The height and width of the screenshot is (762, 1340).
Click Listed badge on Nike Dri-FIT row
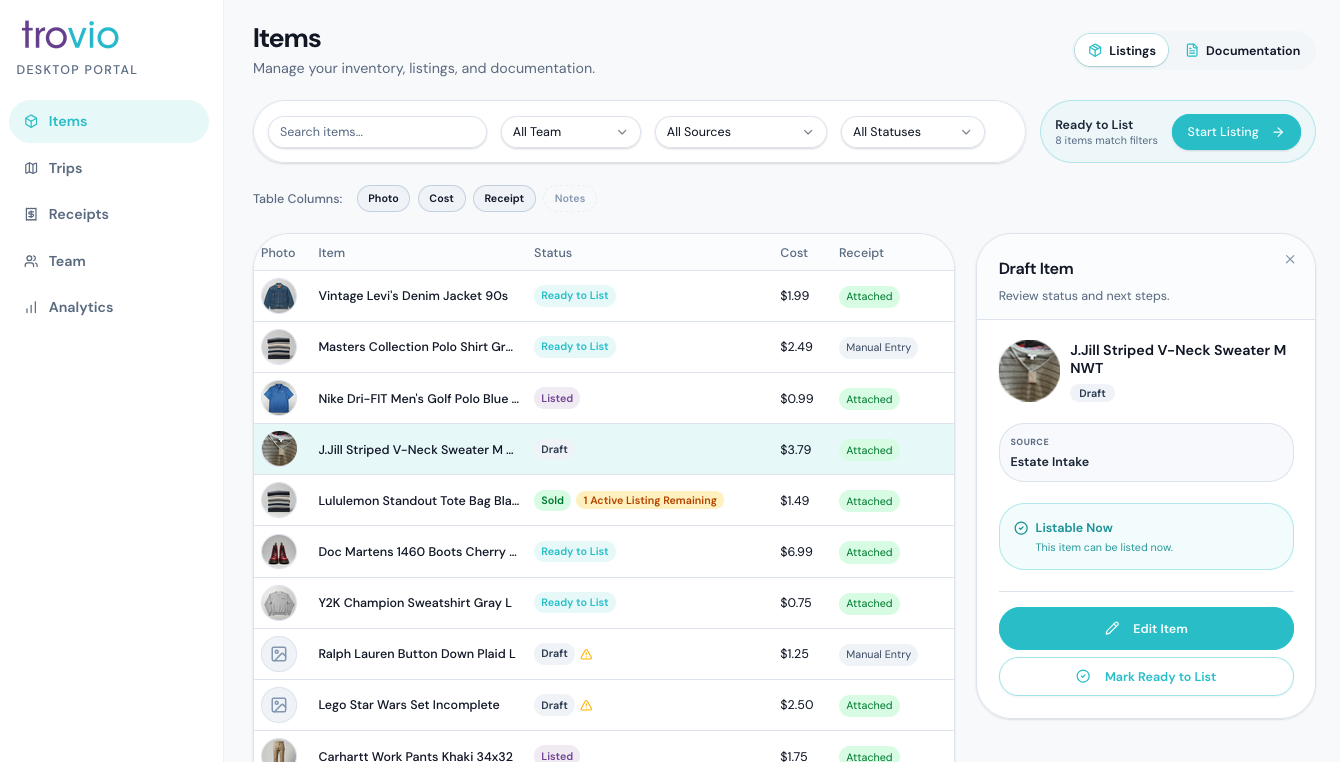[557, 398]
